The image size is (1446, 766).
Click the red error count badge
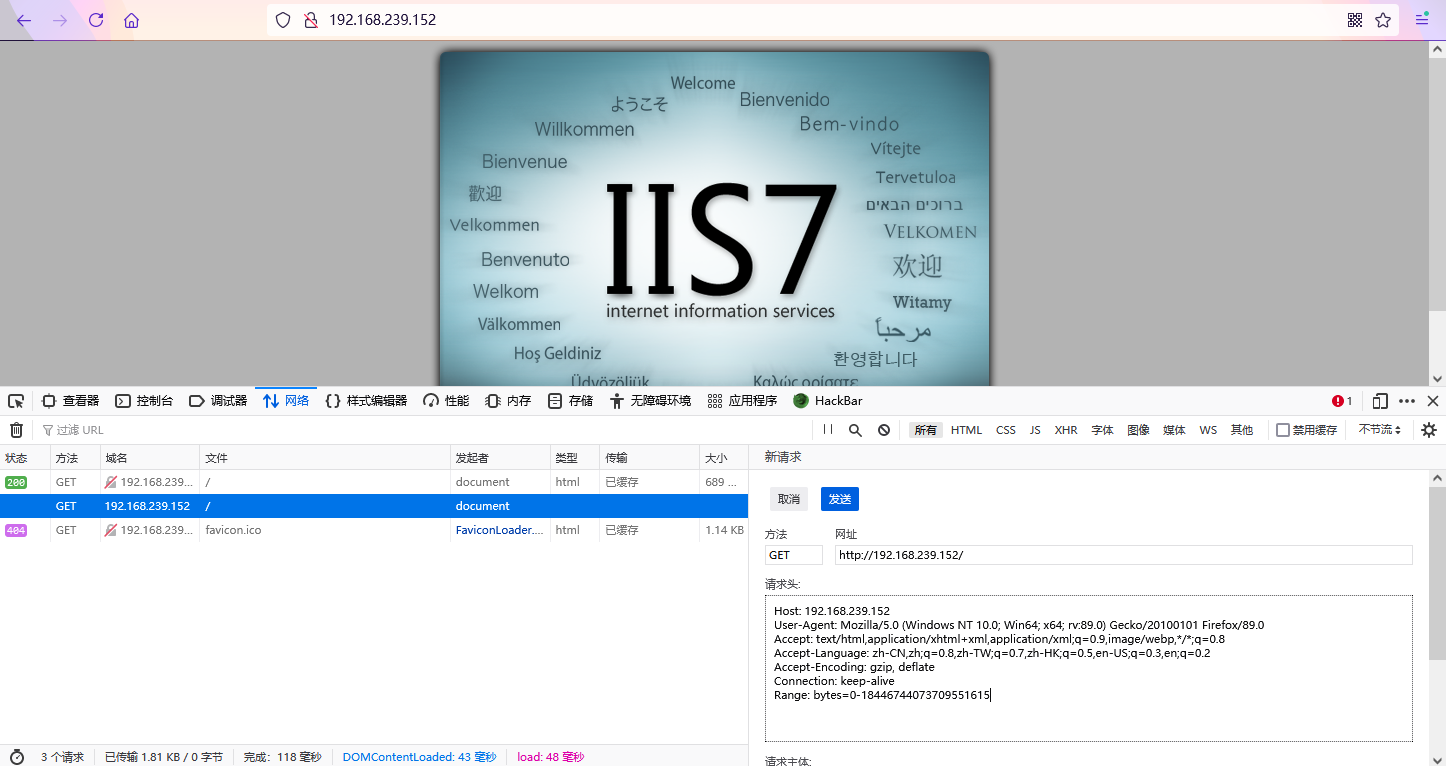1342,401
